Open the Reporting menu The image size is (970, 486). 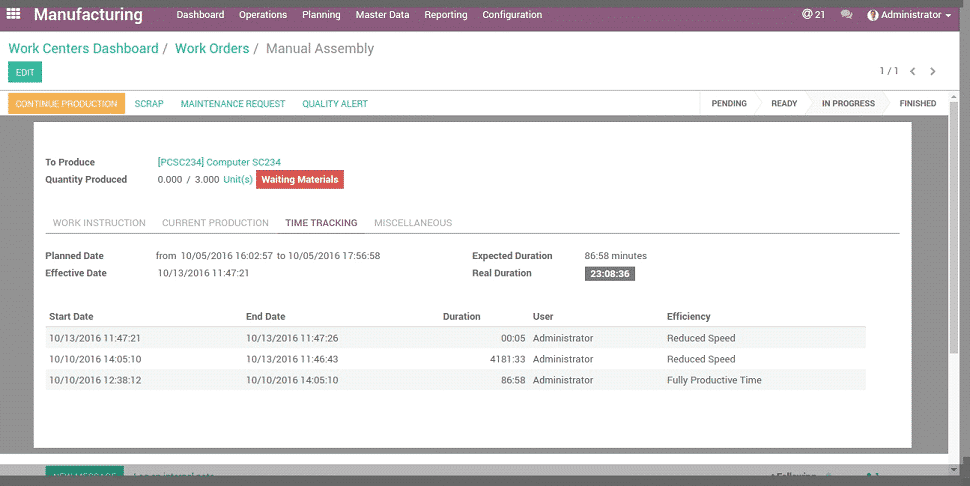tap(445, 15)
